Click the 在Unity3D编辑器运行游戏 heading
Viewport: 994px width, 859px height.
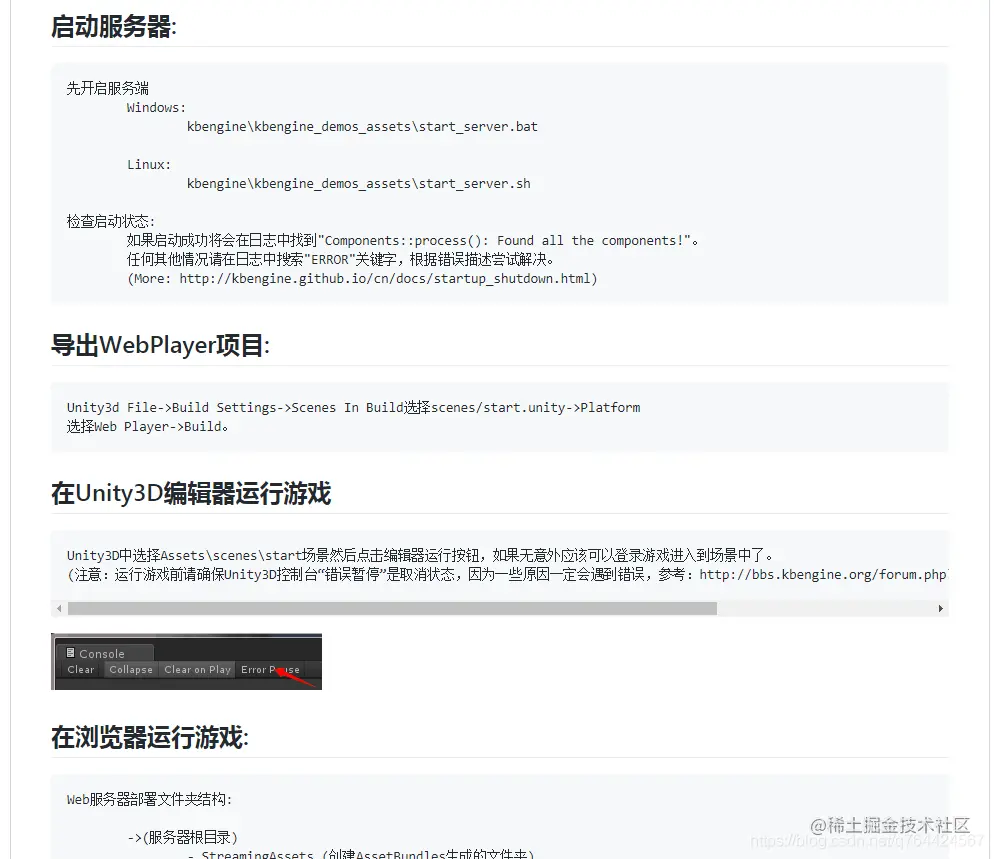pyautogui.click(x=192, y=493)
